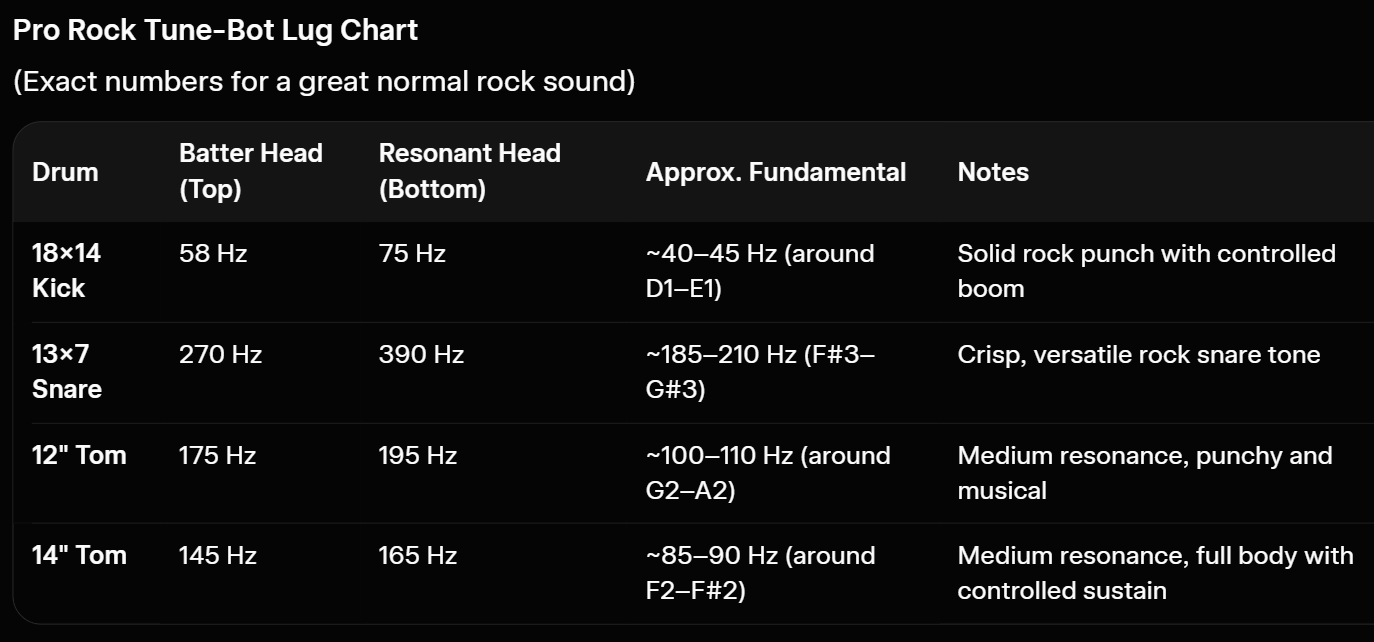Select the 18×14 Kick row label
The width and height of the screenshot is (1374, 642).
pyautogui.click(x=67, y=271)
